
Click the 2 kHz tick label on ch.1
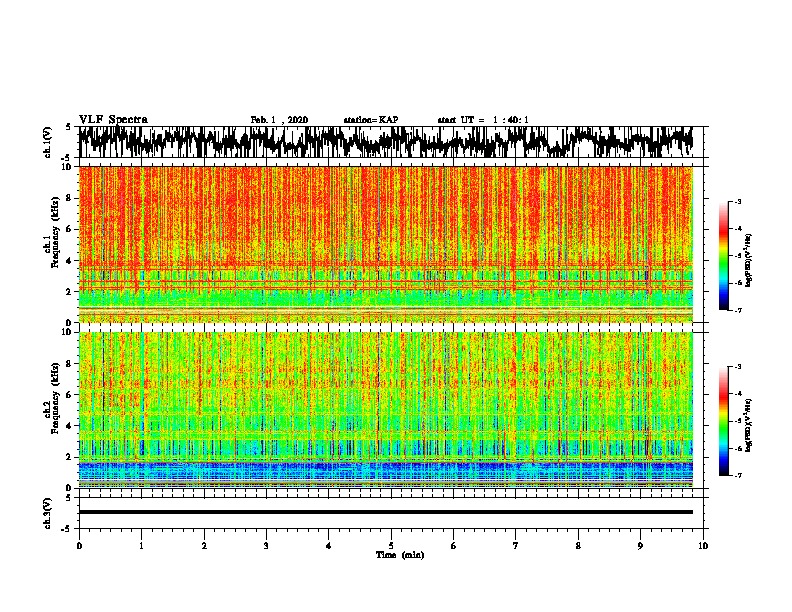tap(69, 292)
